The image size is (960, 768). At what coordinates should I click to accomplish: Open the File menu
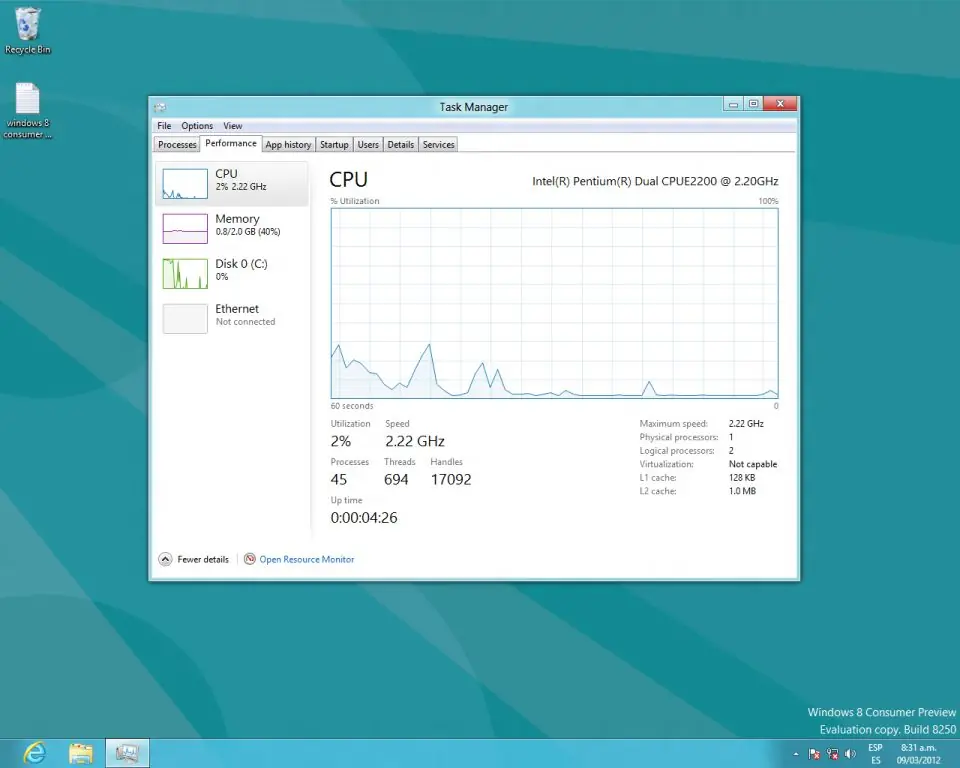point(164,126)
